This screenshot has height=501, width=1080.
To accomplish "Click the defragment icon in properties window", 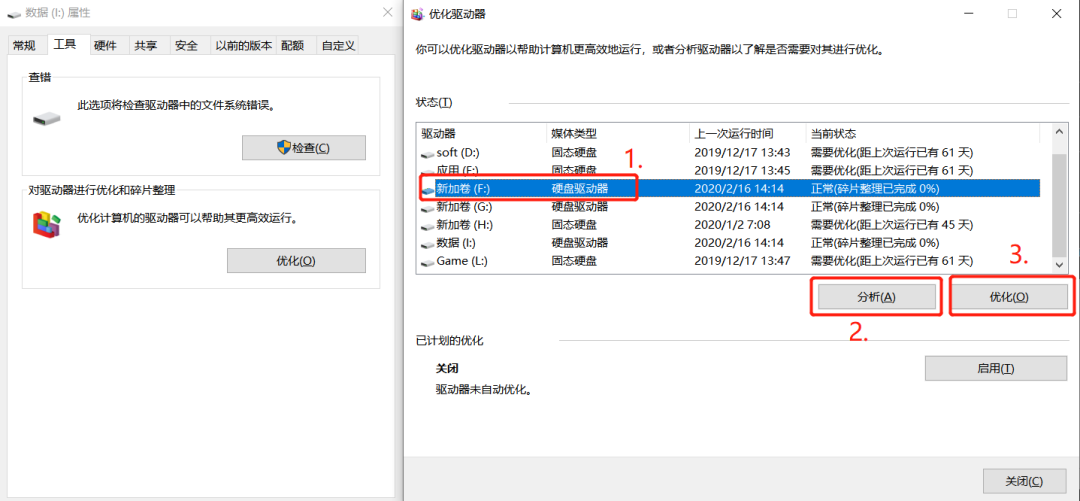I will click(47, 224).
